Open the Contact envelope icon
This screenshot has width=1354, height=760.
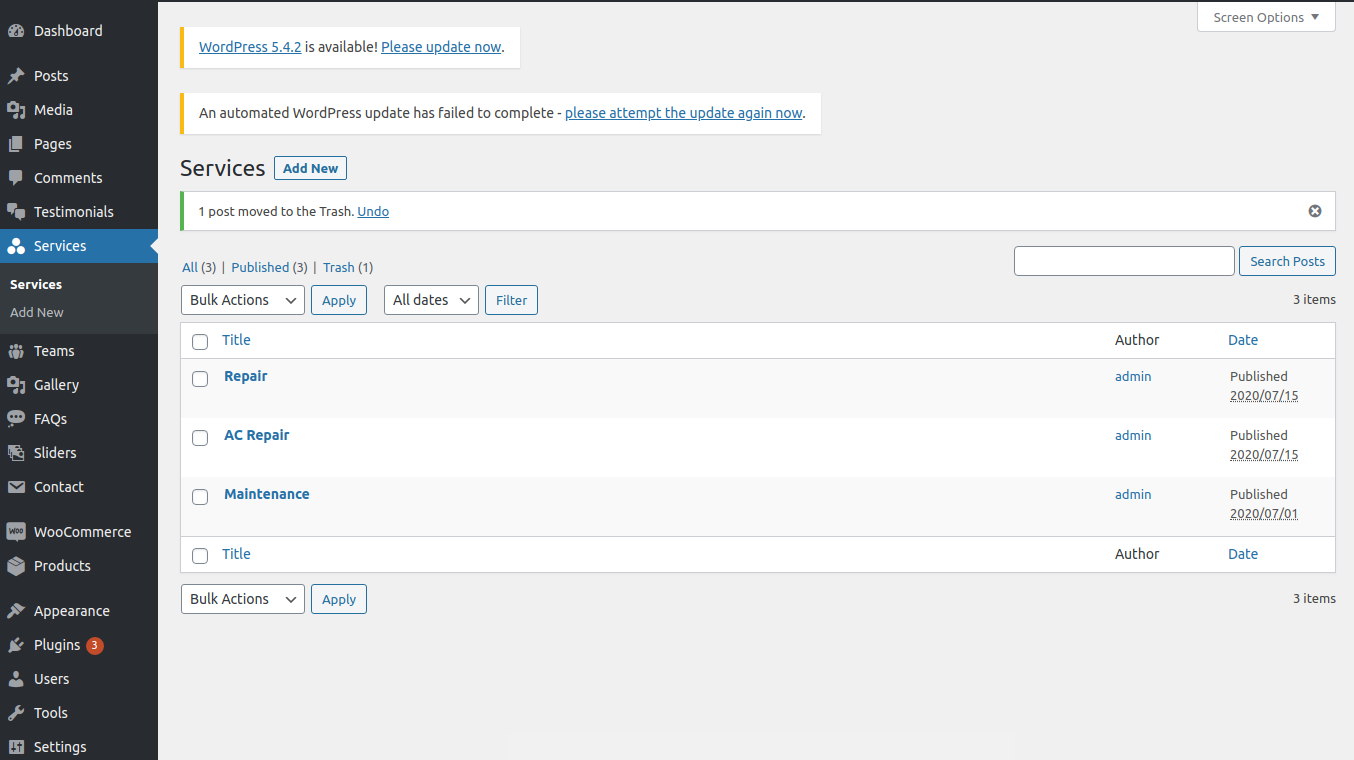click(x=16, y=487)
